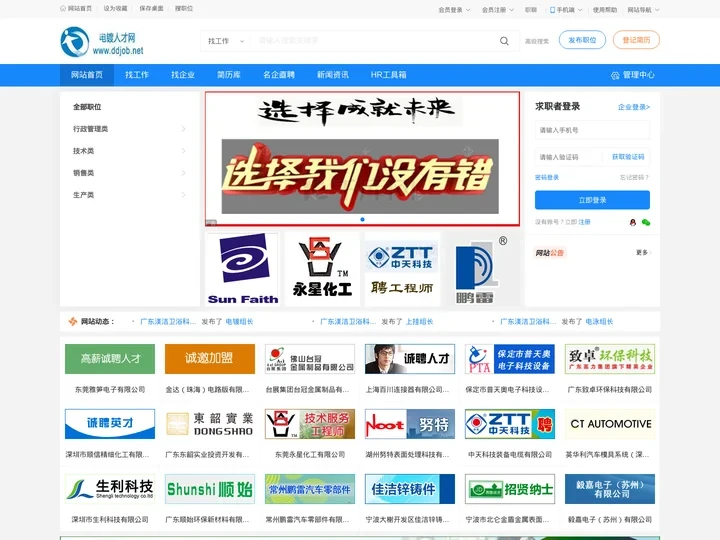Click 更多 in 网站公告

click(x=644, y=253)
